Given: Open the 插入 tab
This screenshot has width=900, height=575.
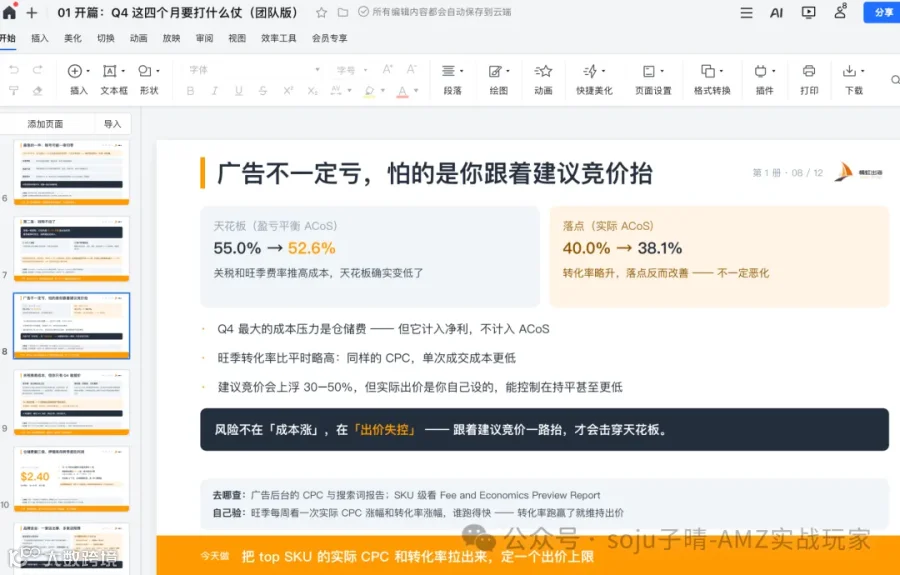Looking at the screenshot, I should pyautogui.click(x=40, y=38).
